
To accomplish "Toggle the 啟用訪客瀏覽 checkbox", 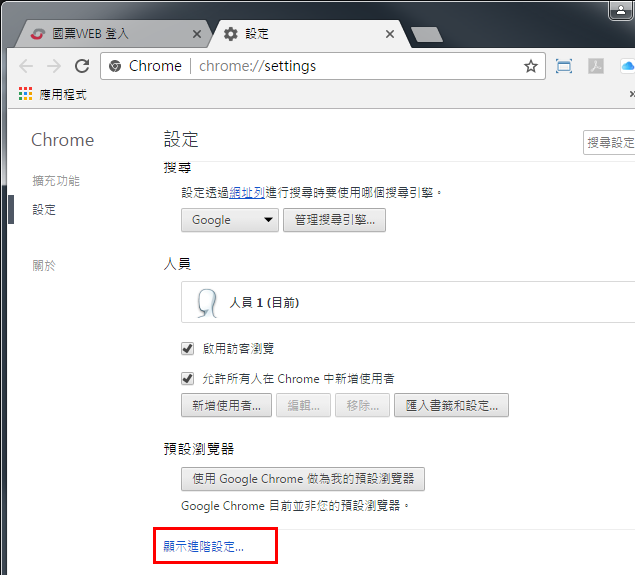I will 187,348.
